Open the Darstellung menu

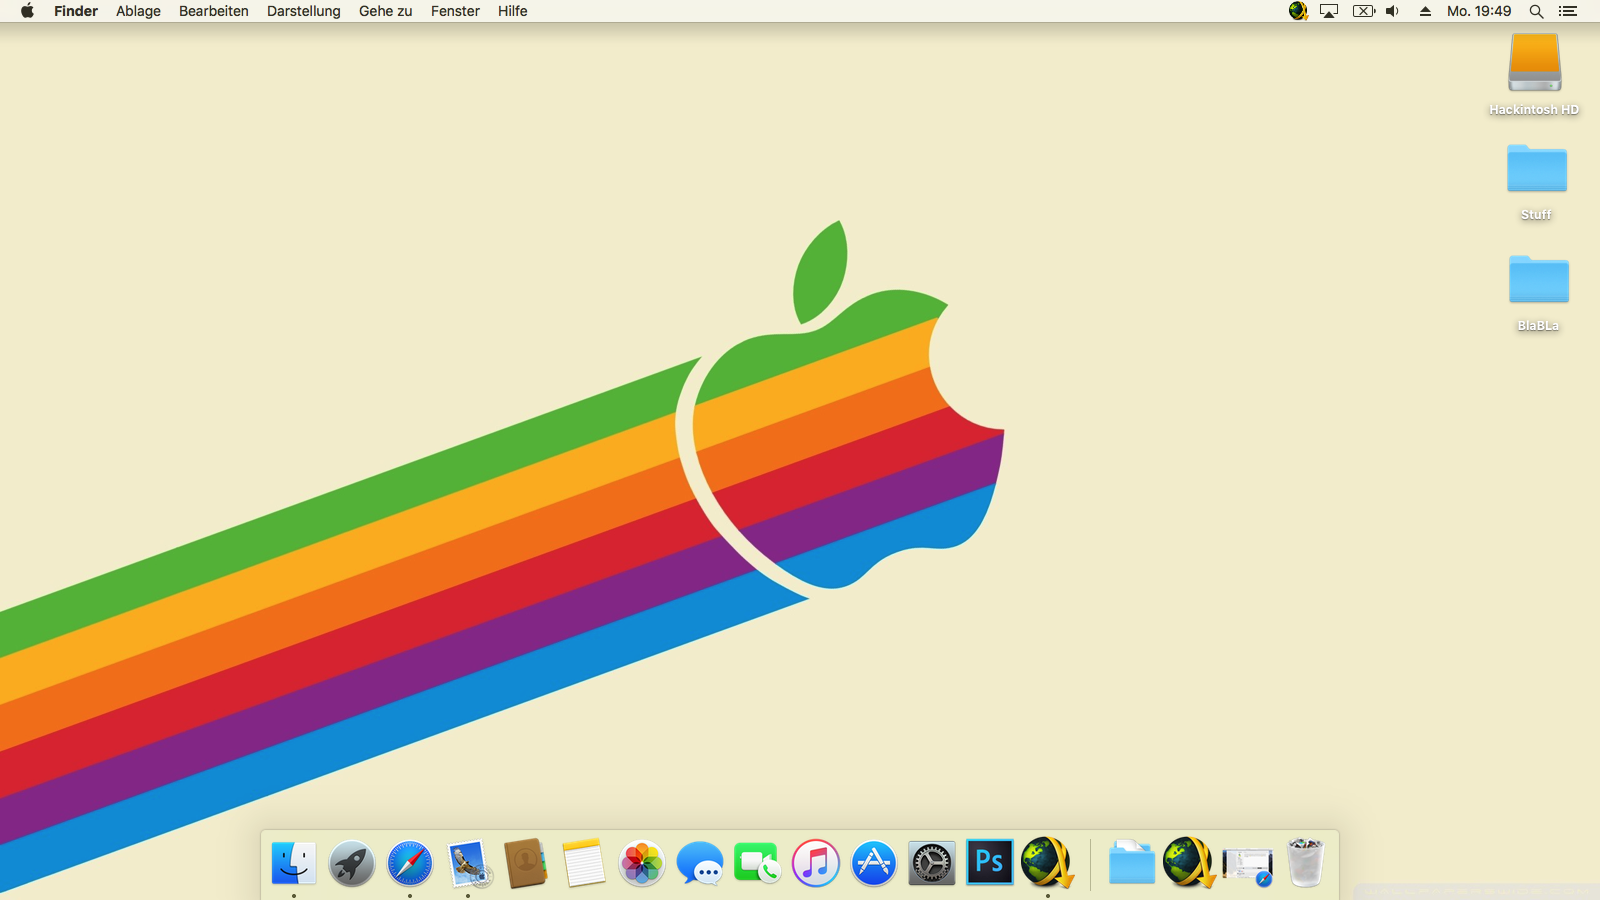pyautogui.click(x=303, y=11)
